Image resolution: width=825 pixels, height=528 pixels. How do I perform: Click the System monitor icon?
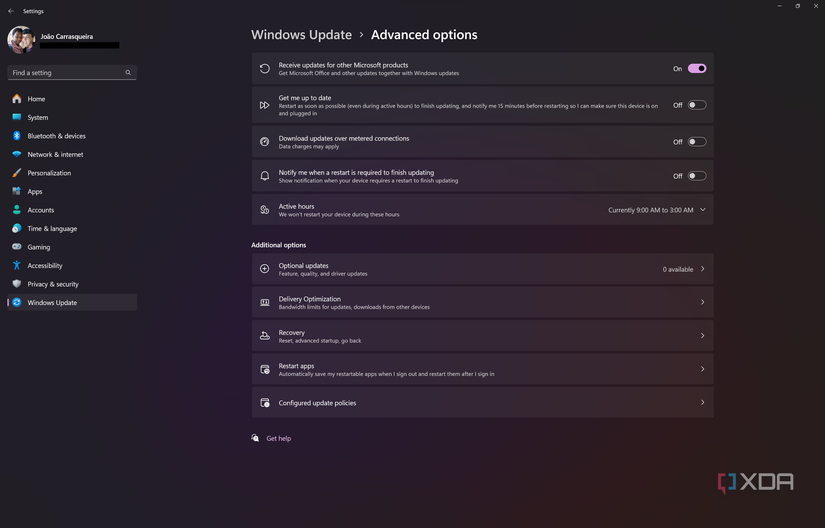point(17,117)
